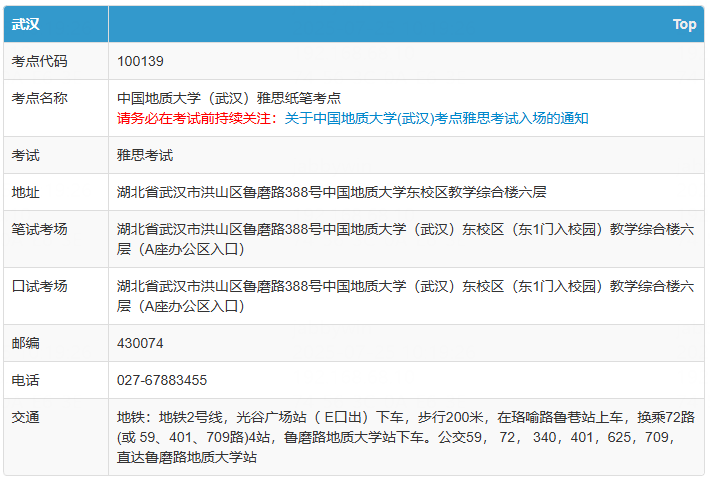Click the 考点代码 label

click(x=39, y=61)
